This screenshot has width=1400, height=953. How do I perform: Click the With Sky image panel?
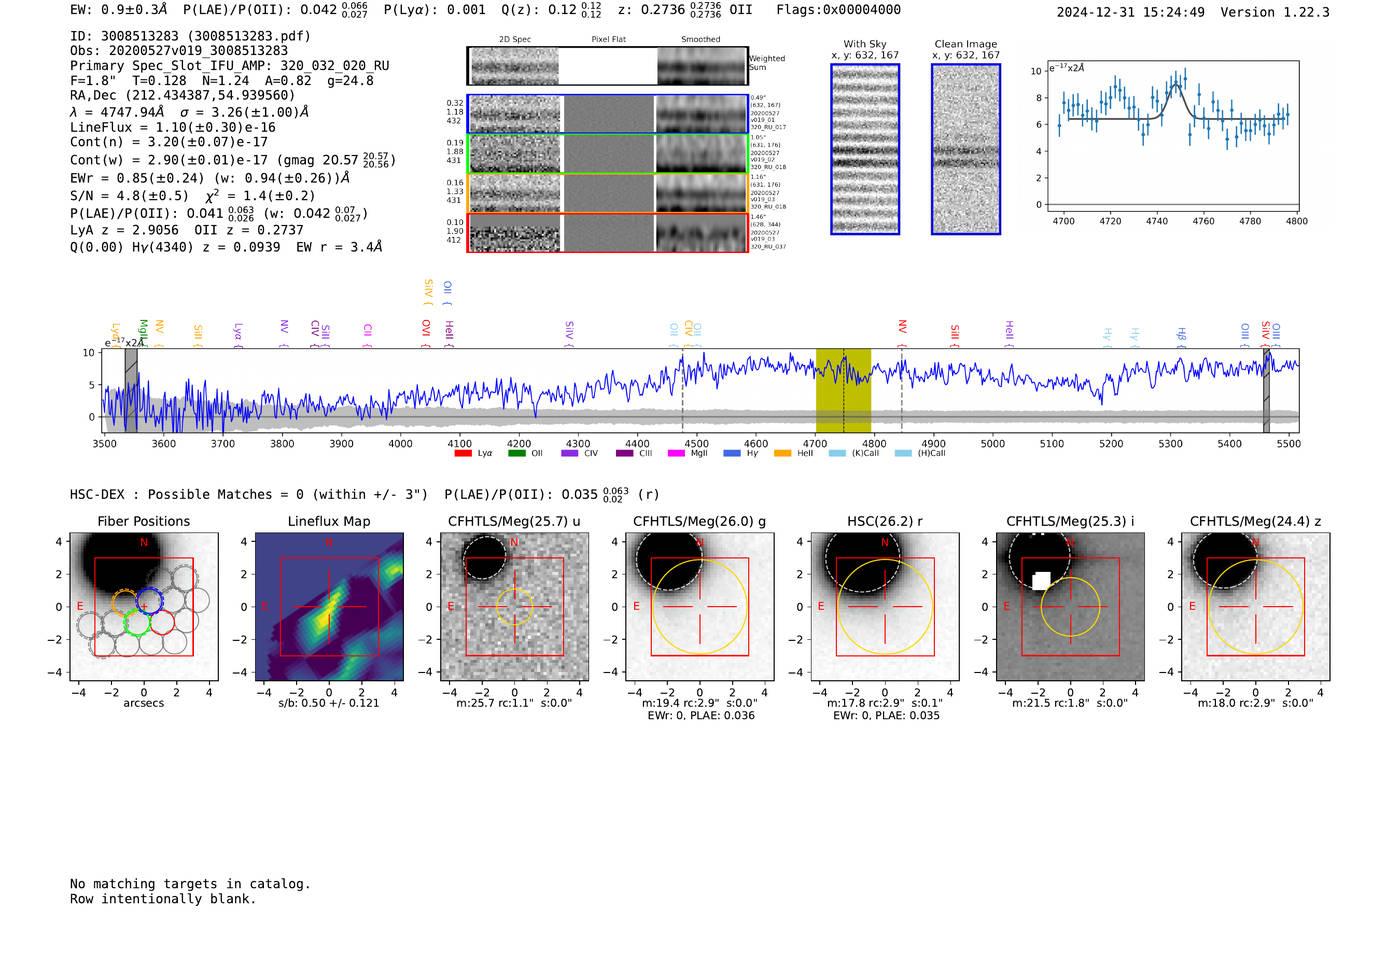click(x=865, y=149)
